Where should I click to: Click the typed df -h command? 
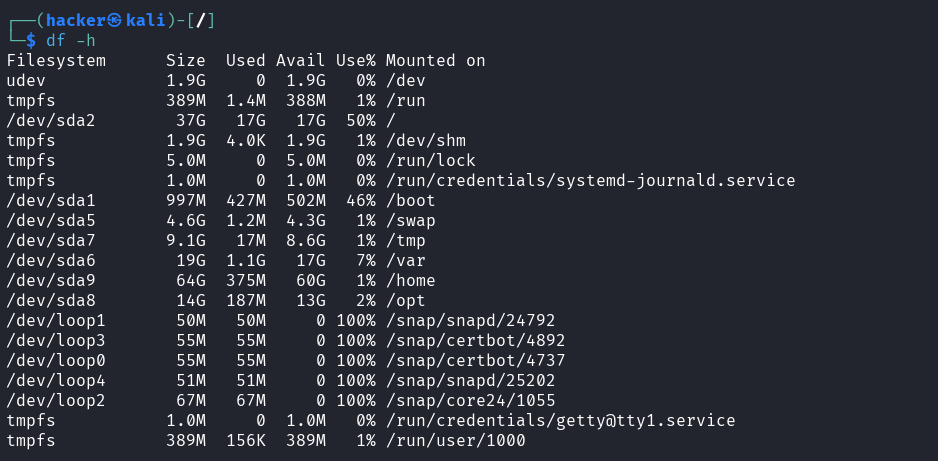click(x=71, y=40)
